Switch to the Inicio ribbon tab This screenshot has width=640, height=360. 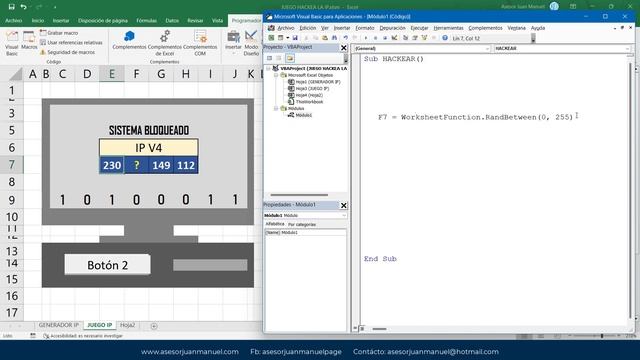click(38, 20)
